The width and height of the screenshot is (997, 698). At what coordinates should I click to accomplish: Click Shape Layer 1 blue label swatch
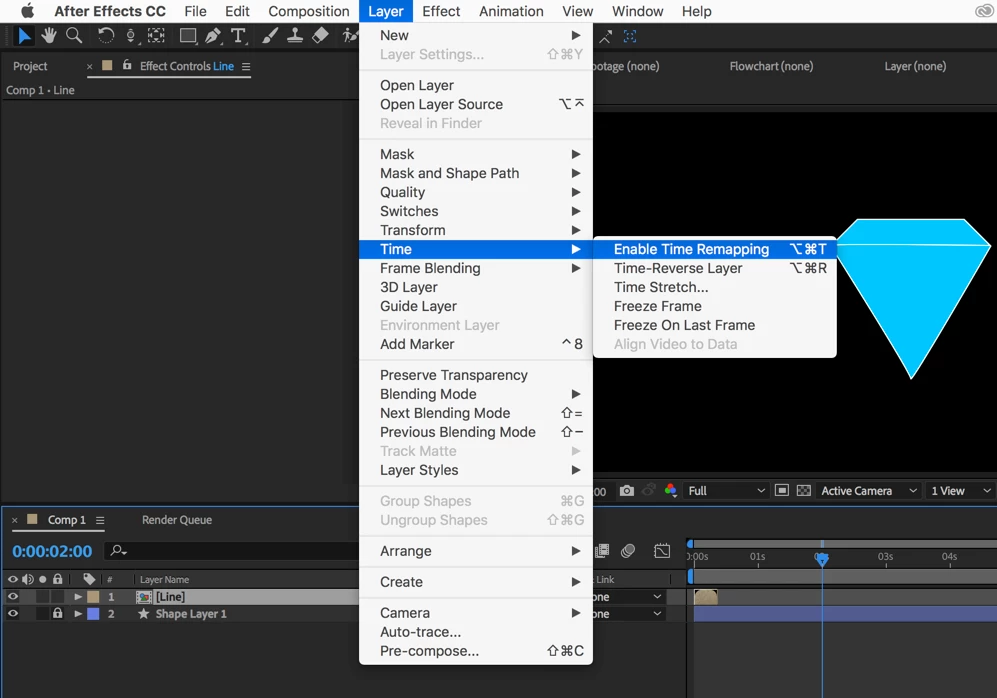pos(93,613)
